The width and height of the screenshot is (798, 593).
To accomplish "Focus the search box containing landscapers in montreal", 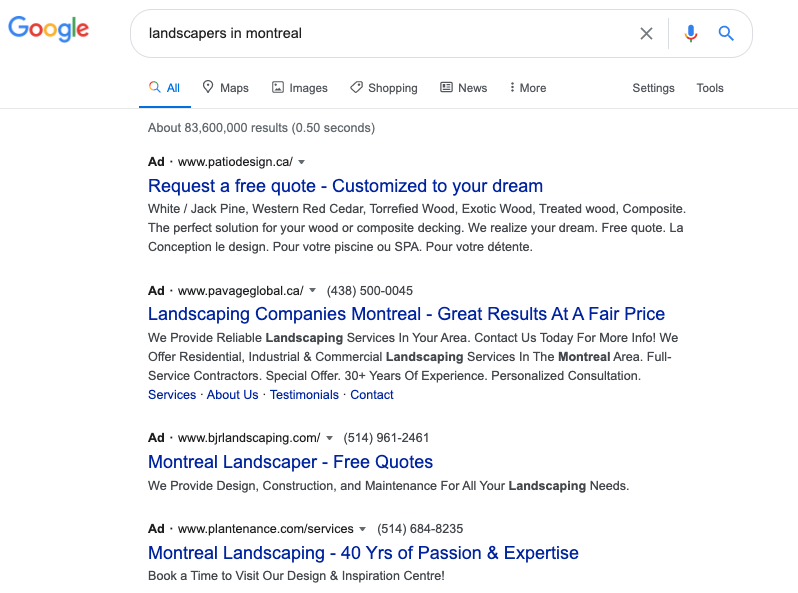I will pos(387,34).
